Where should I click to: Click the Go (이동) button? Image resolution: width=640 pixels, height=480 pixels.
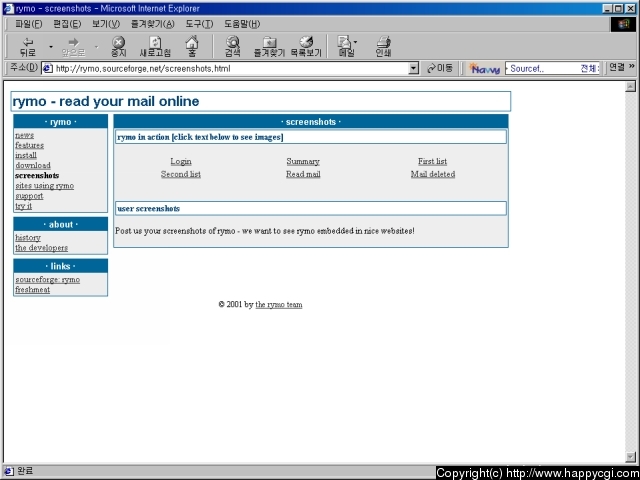pos(440,68)
